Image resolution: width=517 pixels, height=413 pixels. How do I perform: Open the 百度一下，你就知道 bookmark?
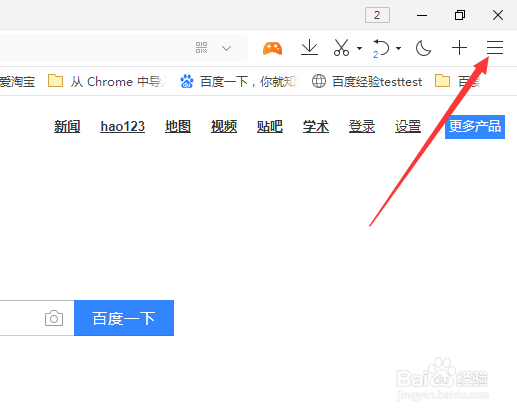tap(239, 81)
